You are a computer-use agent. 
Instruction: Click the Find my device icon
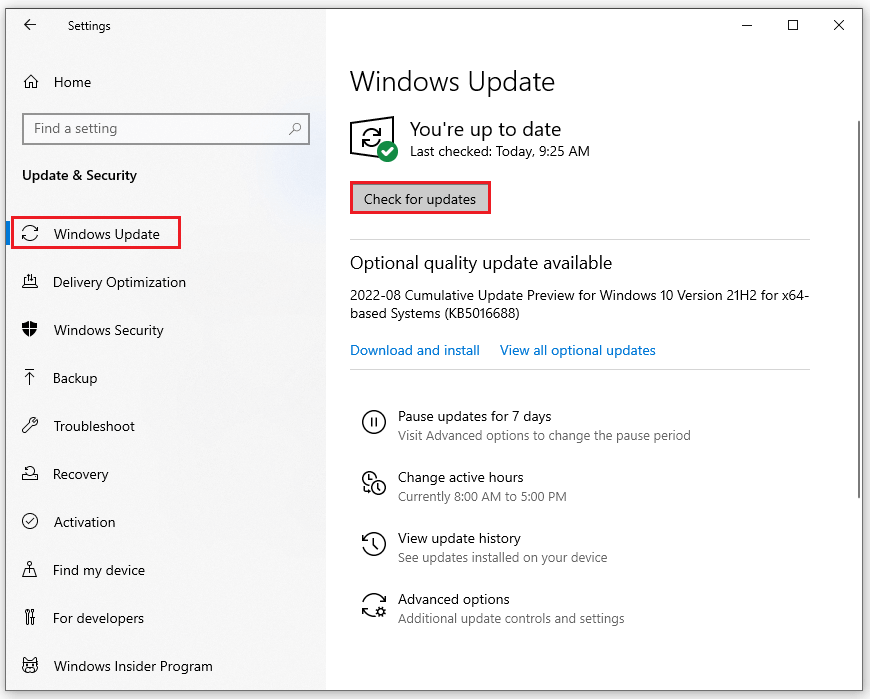pyautogui.click(x=29, y=570)
